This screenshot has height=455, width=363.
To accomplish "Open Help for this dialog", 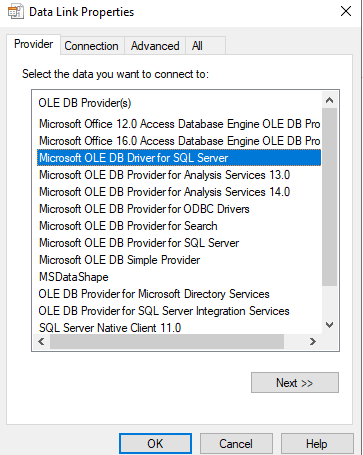I will (317, 444).
